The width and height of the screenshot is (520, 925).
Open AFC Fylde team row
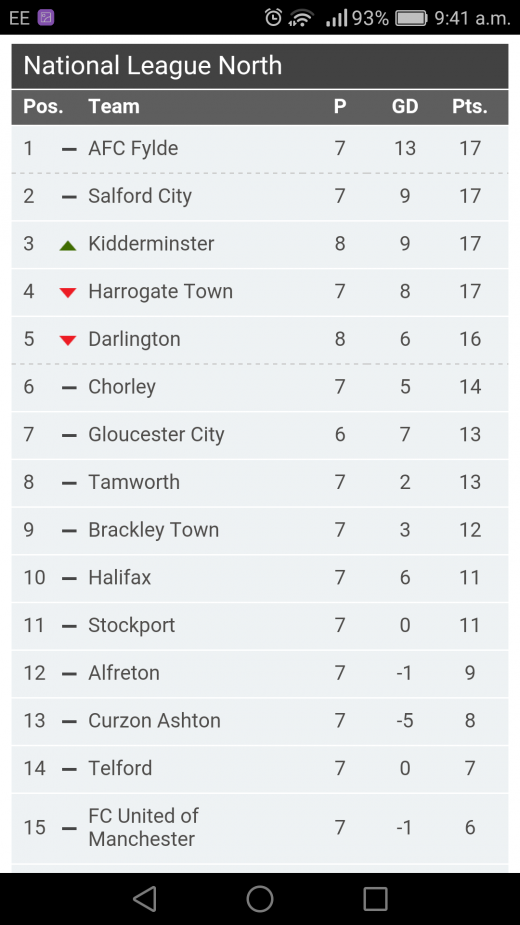[x=260, y=148]
